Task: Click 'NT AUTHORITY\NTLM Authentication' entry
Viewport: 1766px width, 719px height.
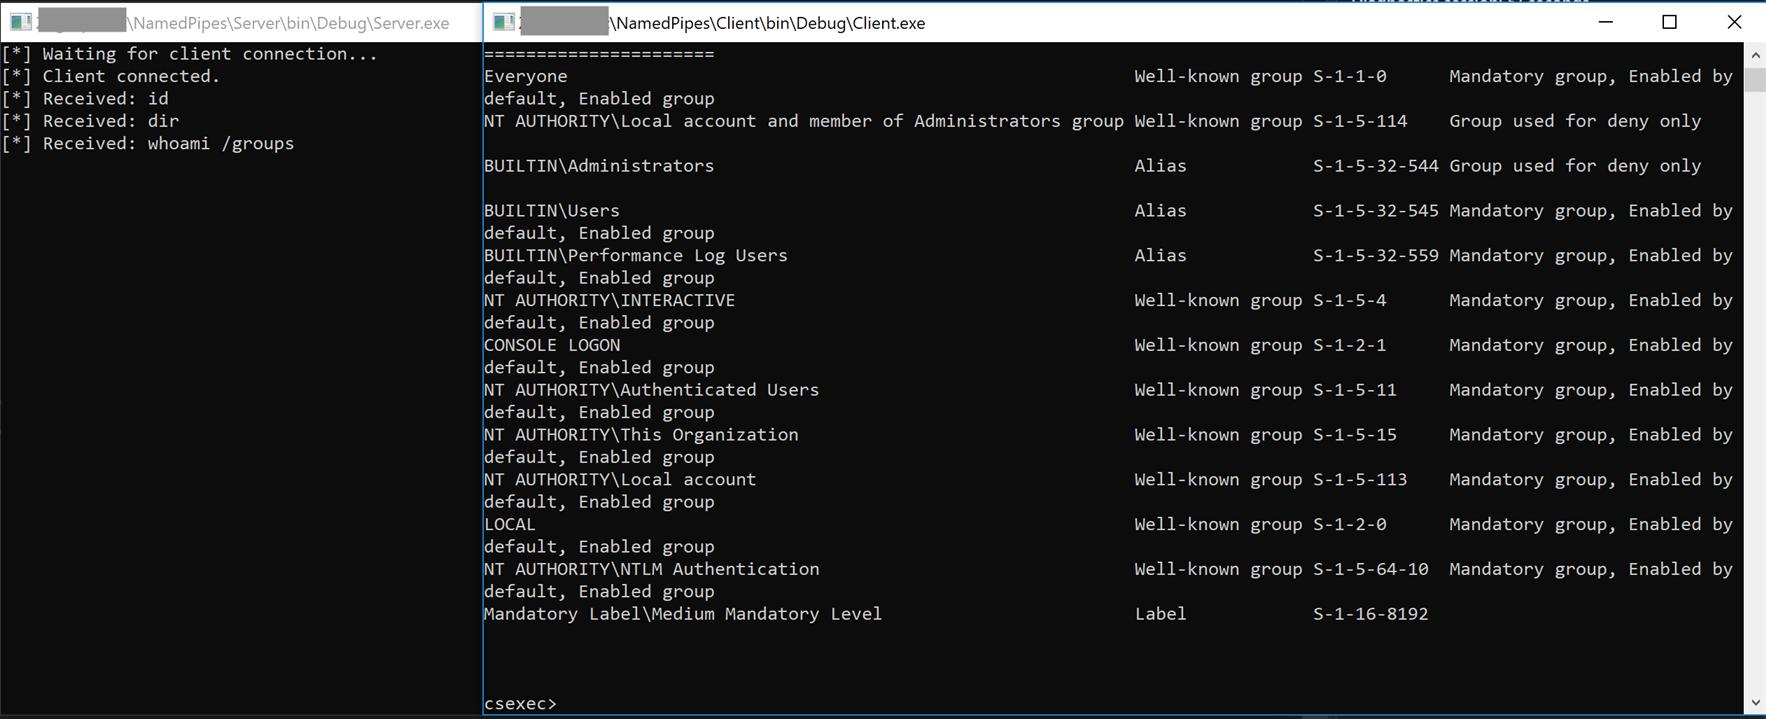Action: click(x=651, y=569)
